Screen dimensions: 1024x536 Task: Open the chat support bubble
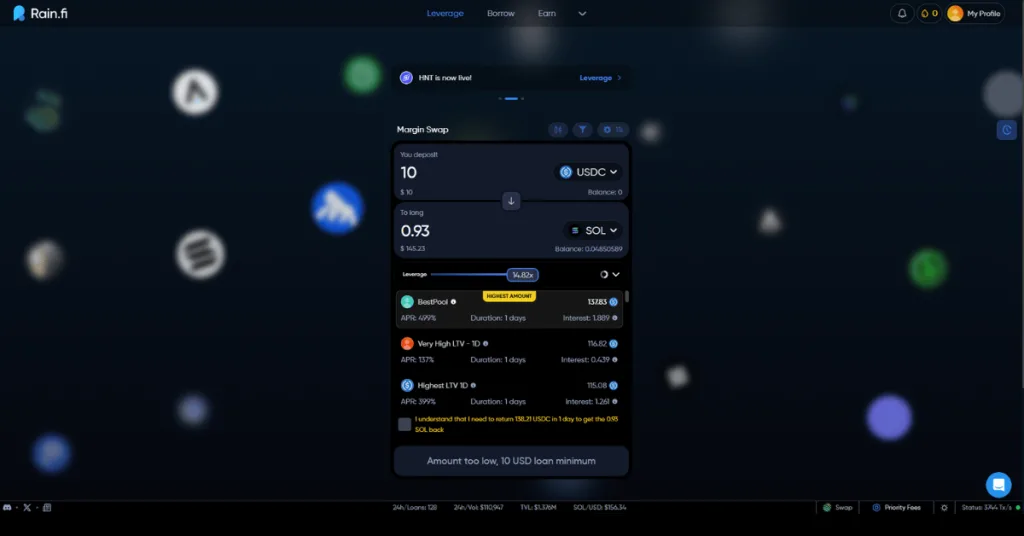998,484
